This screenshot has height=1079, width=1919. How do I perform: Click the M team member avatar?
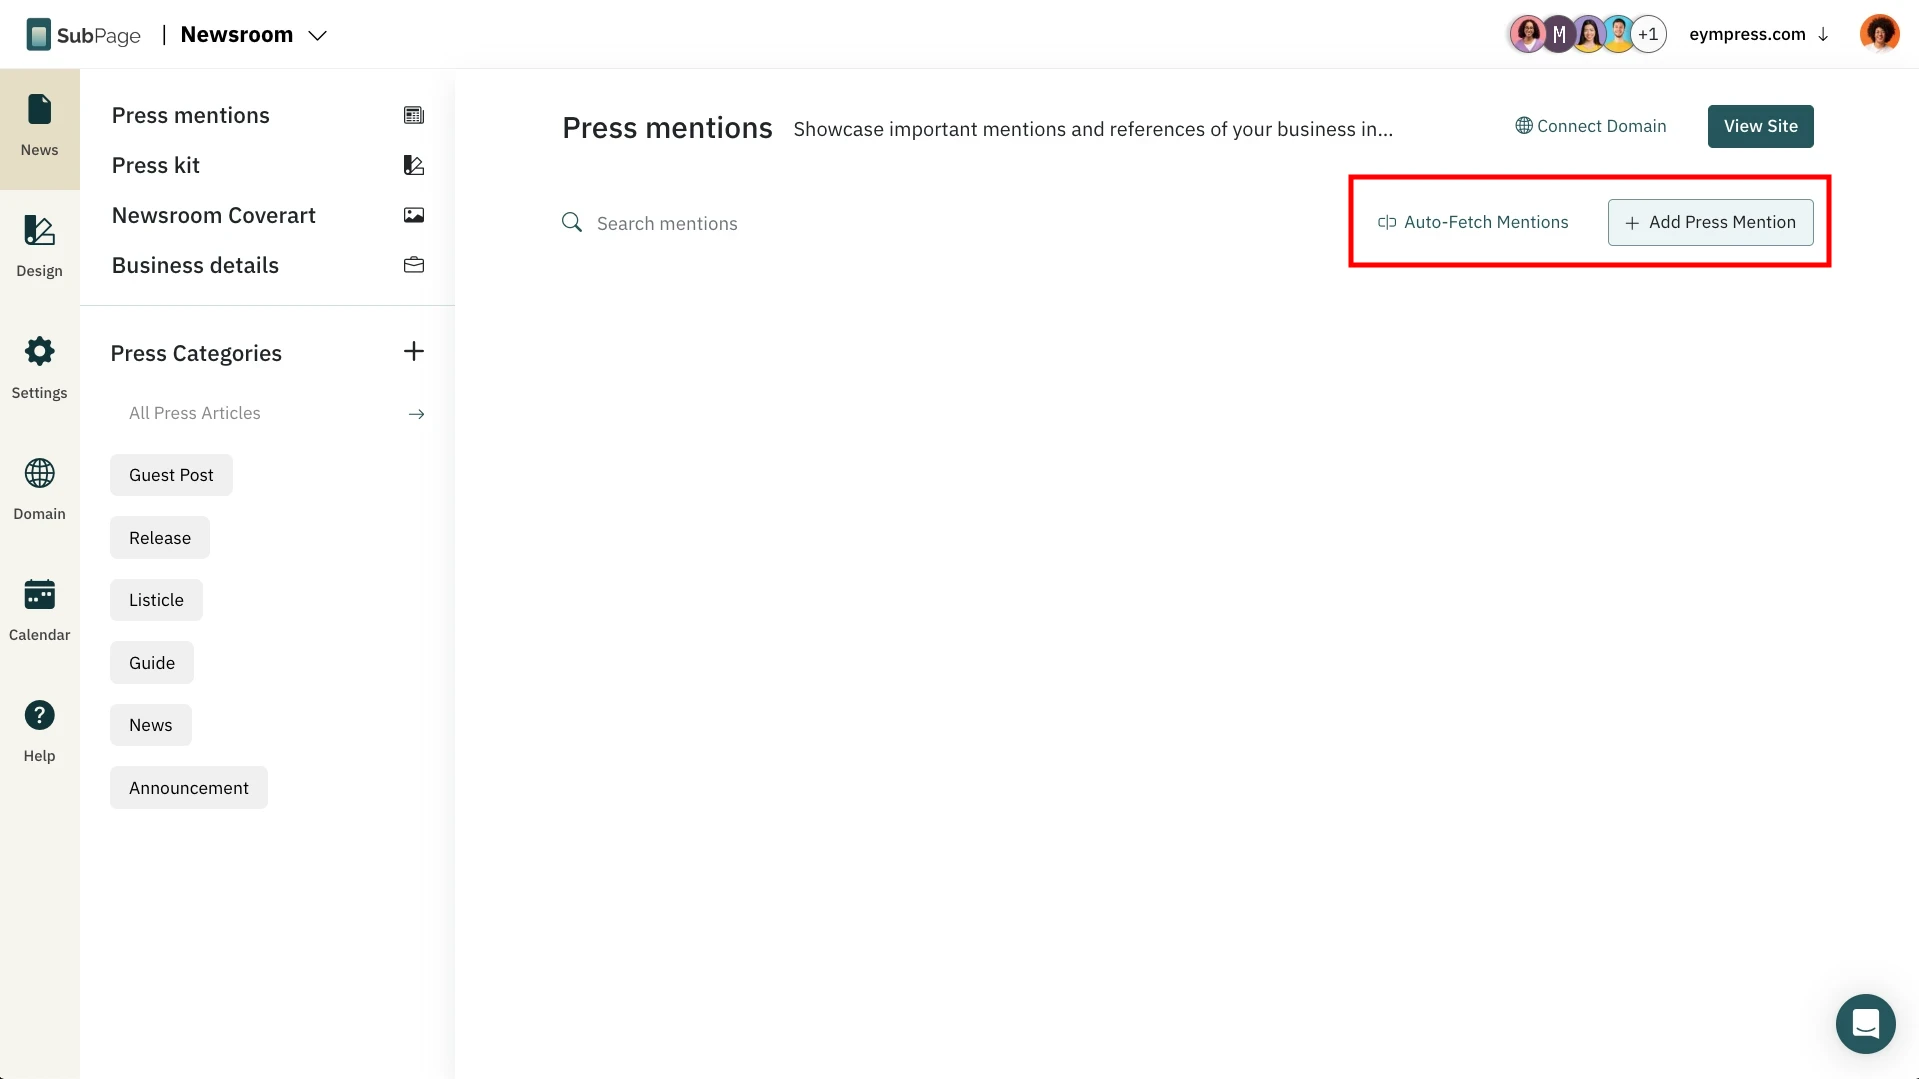[1558, 34]
